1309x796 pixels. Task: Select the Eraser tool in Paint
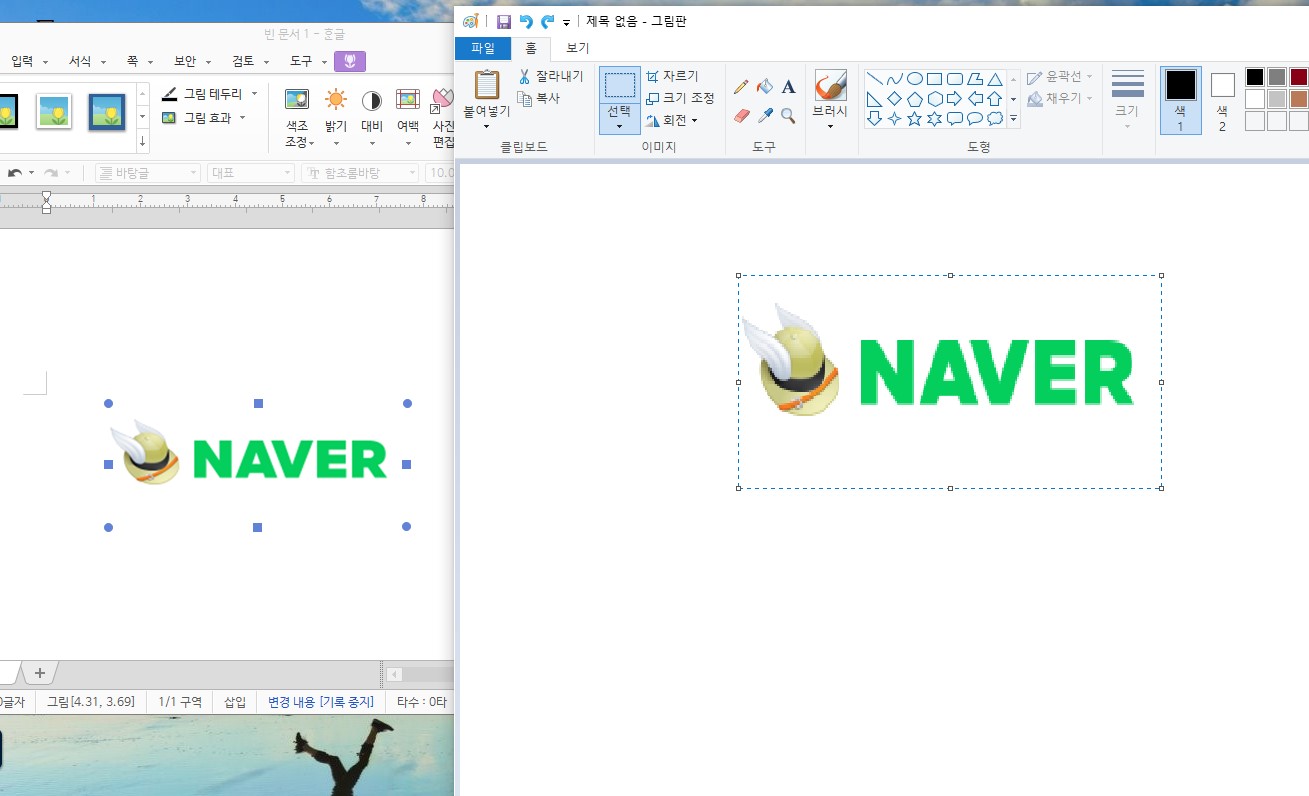point(741,116)
